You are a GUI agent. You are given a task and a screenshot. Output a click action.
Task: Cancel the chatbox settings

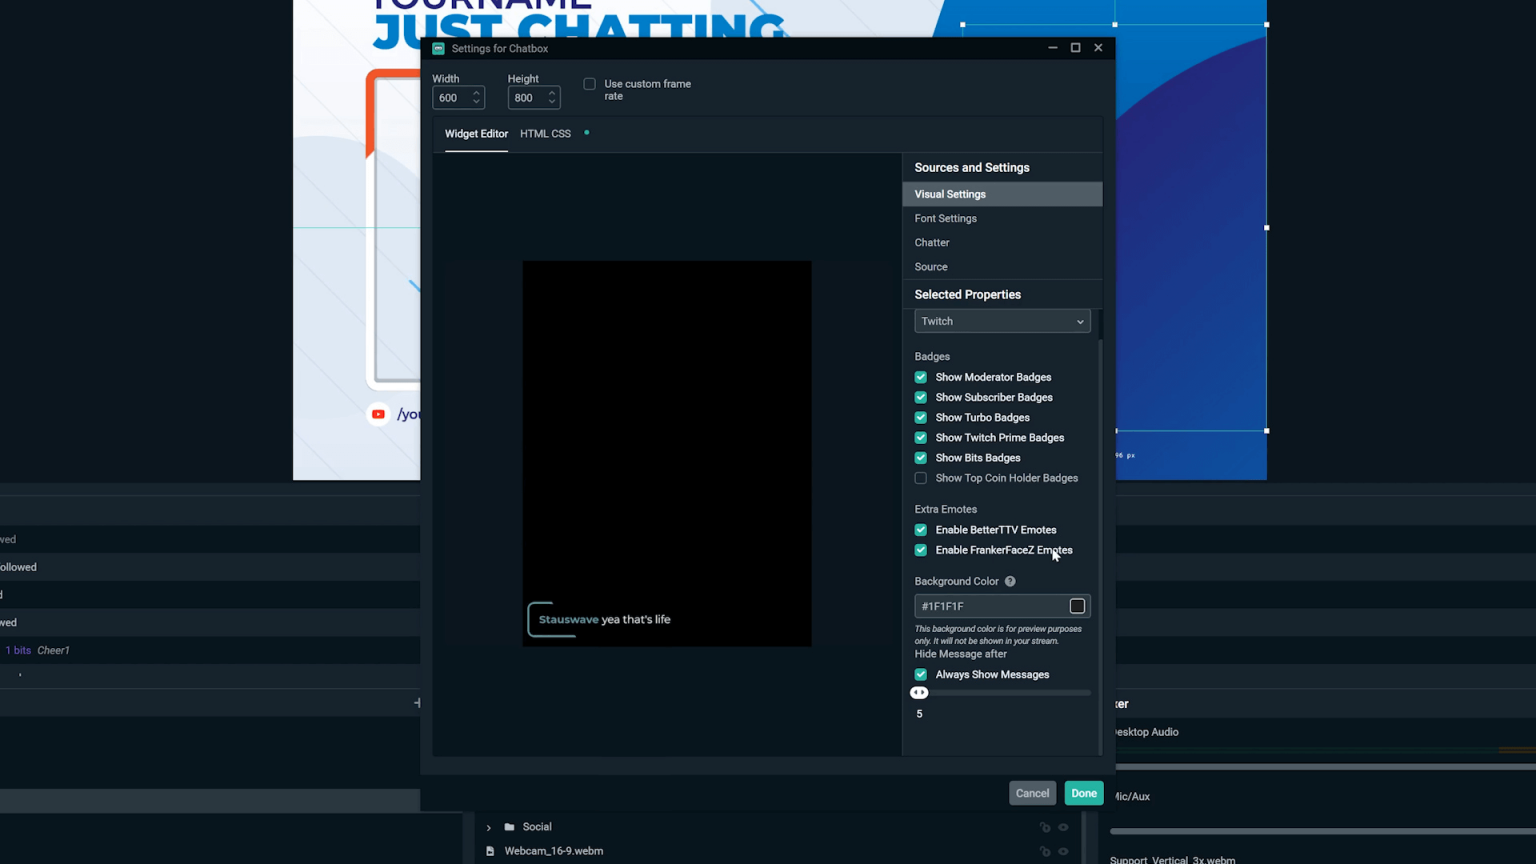(1032, 792)
